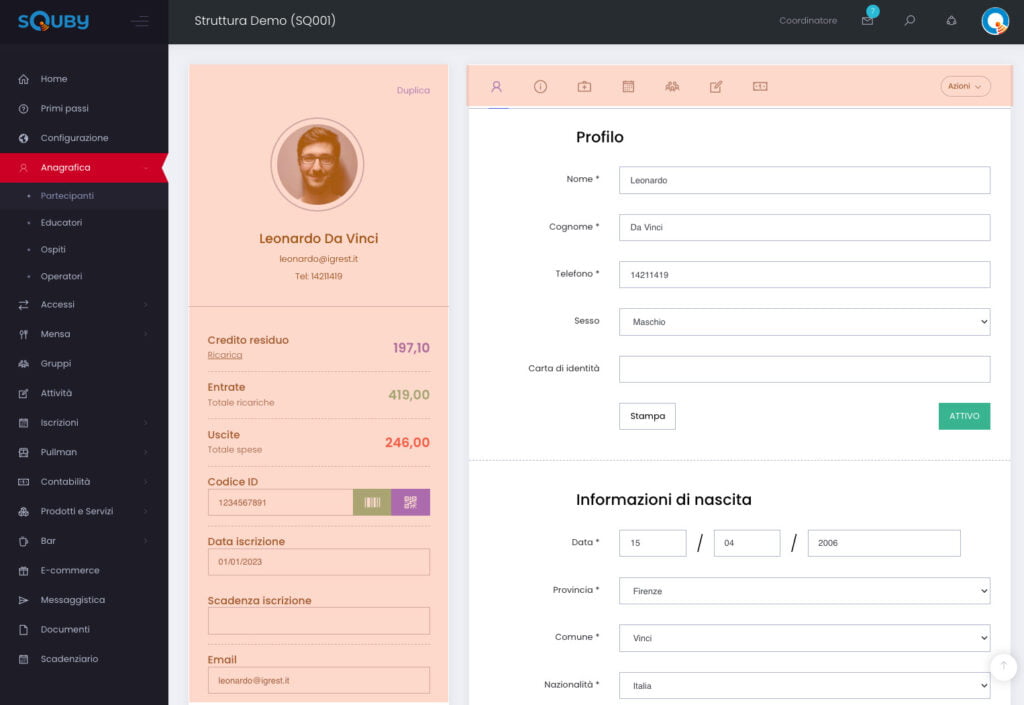Open the Provincia dropdown

click(804, 591)
